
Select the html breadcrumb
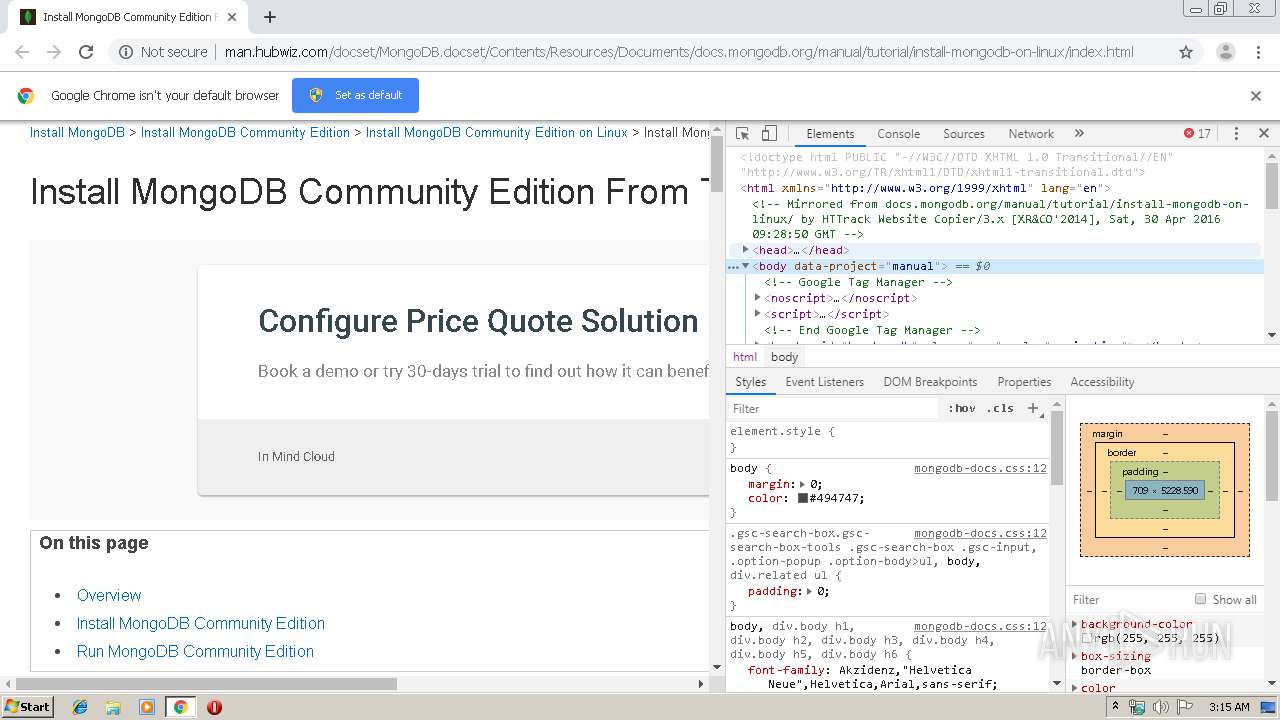click(x=745, y=357)
